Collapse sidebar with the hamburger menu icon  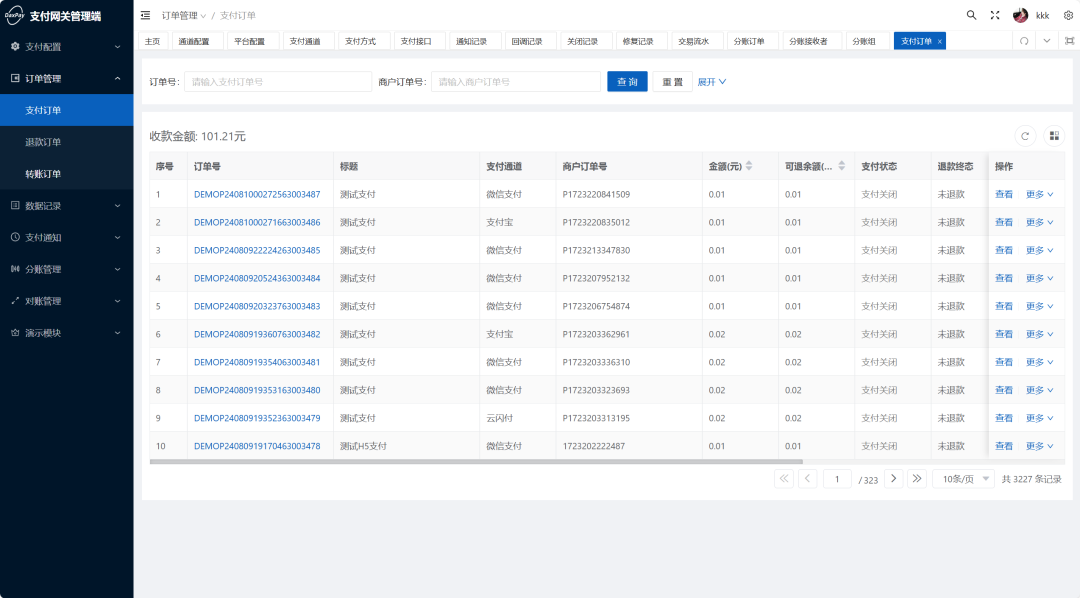click(145, 15)
